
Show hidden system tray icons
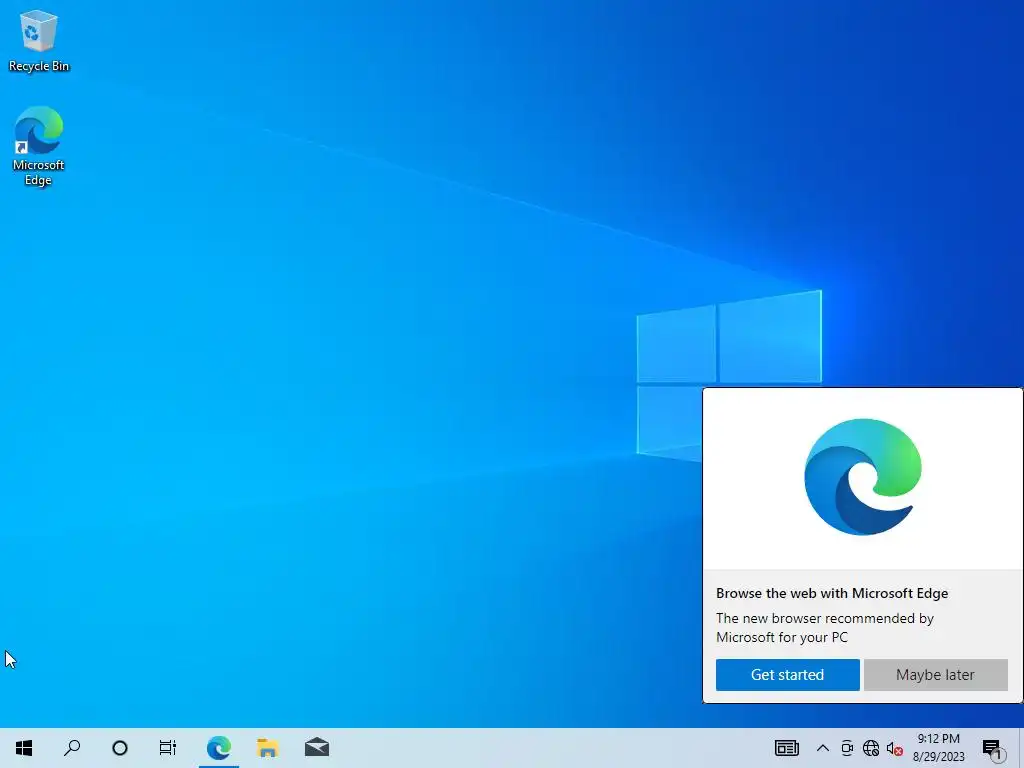coord(823,748)
